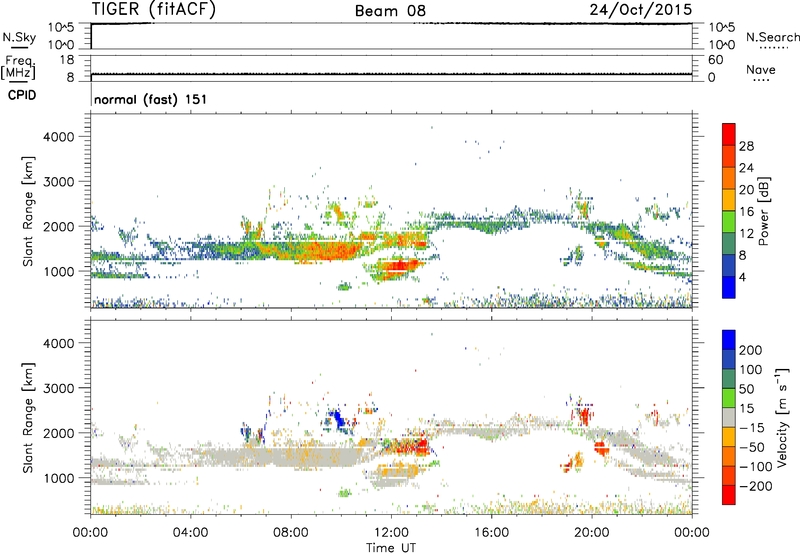Click the '200' Velocity colorbar tick
This screenshot has height=554, width=800.
click(751, 350)
